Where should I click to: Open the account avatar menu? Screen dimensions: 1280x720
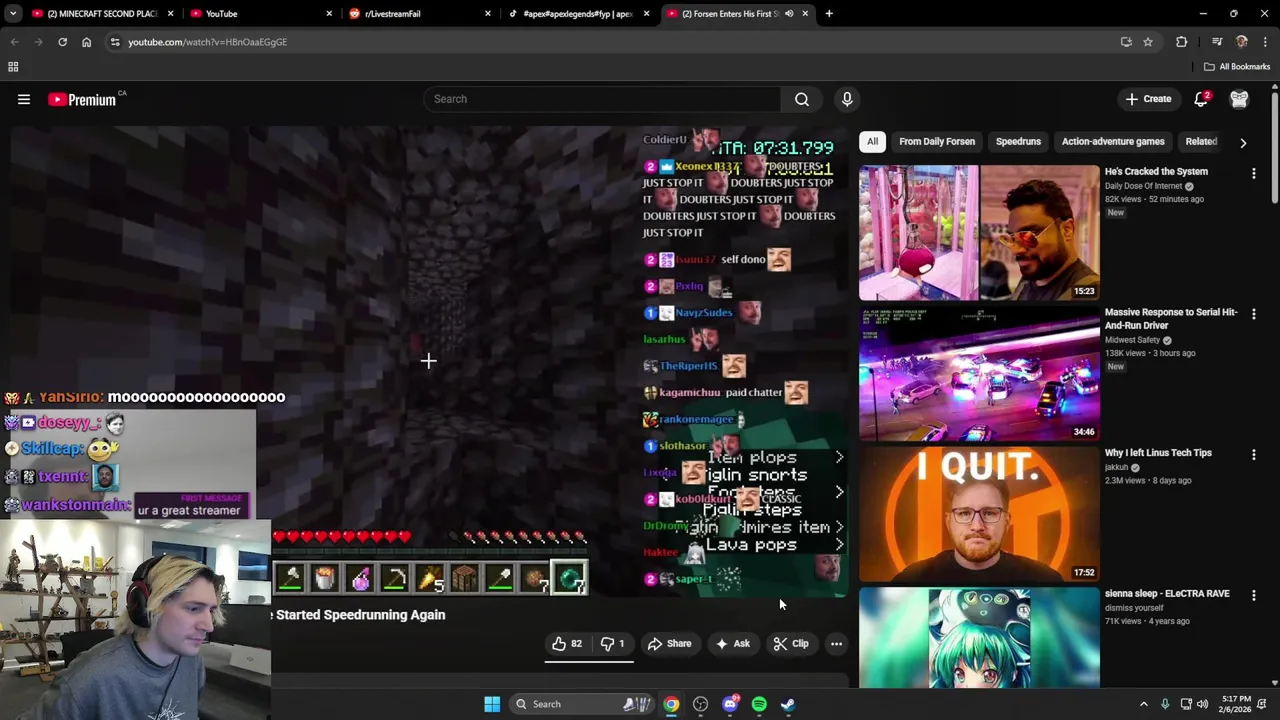(x=1239, y=99)
